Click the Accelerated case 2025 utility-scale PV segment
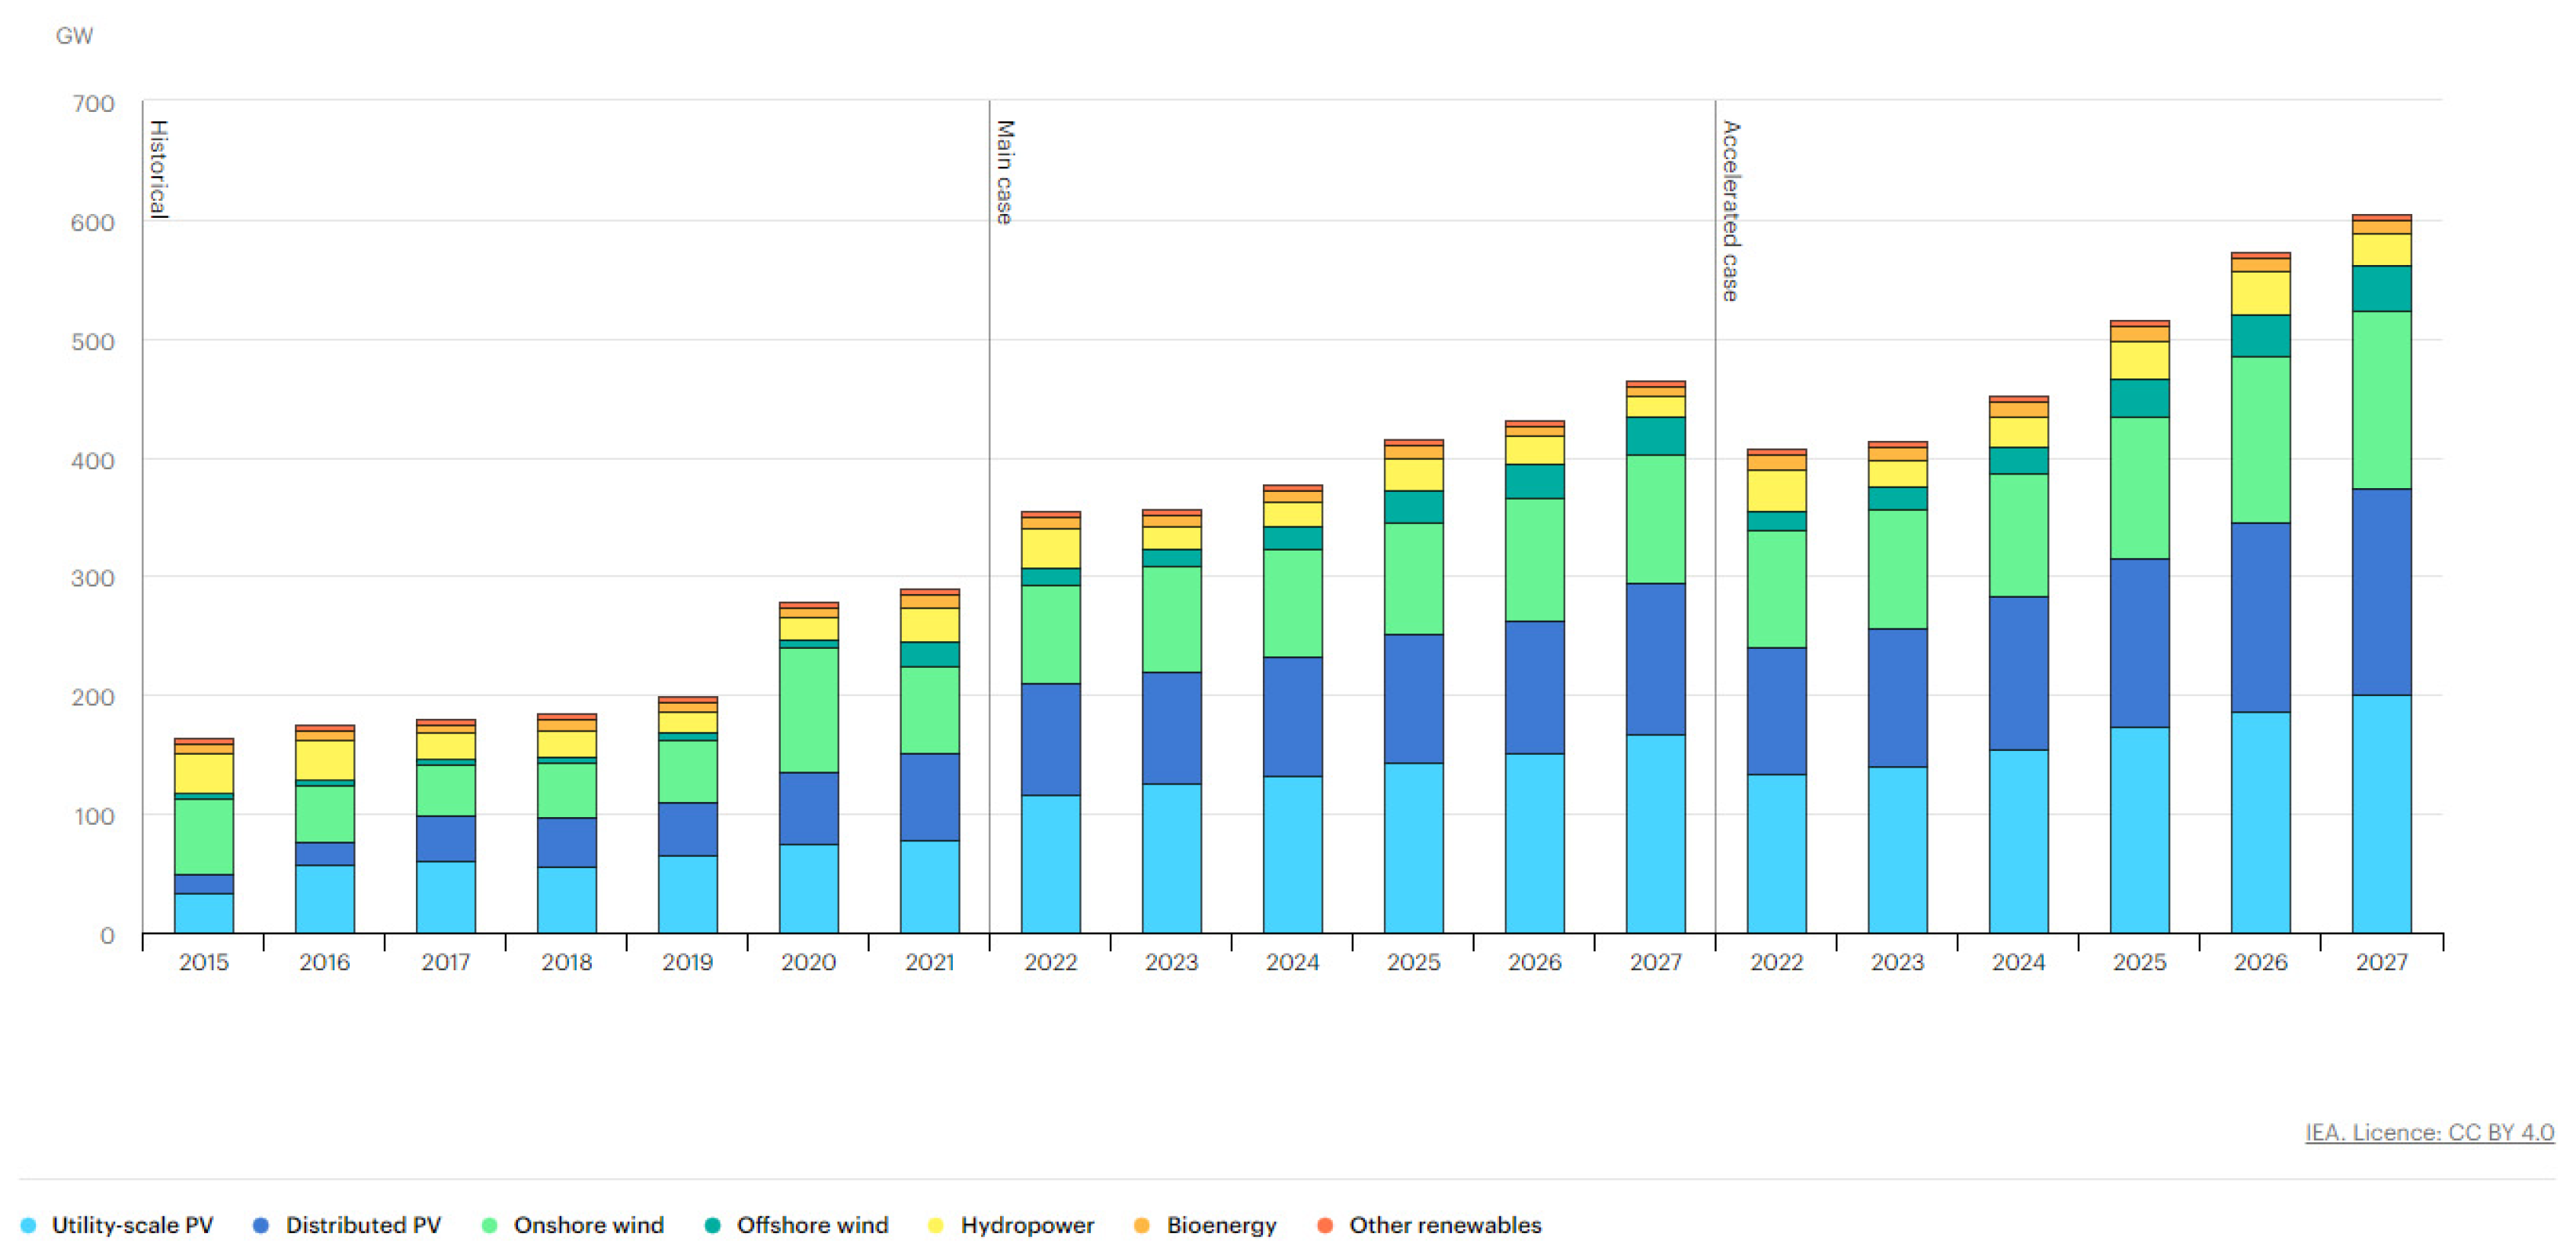Screen dimensions: 2576x1252 coord(2139,830)
